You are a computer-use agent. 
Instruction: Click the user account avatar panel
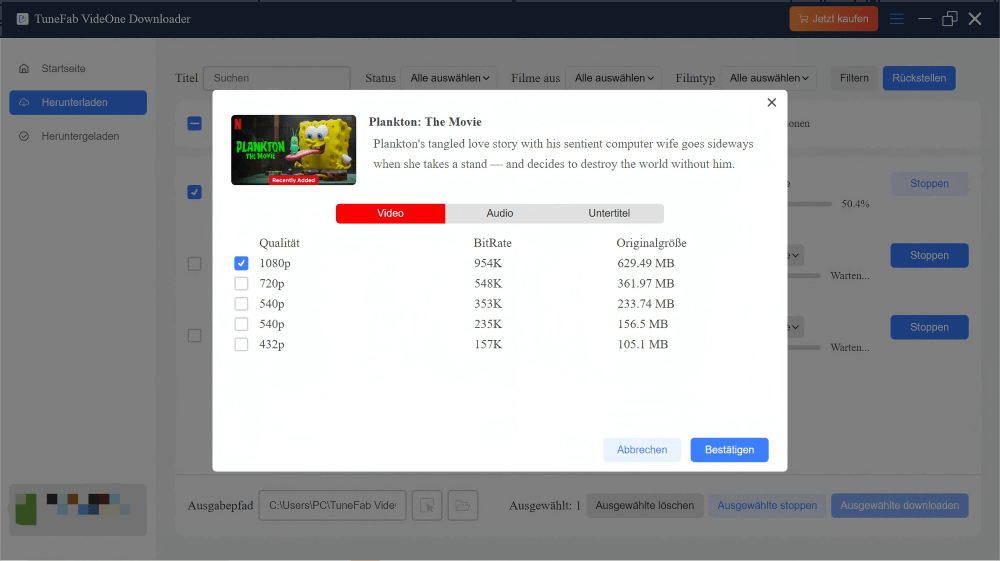pyautogui.click(x=78, y=509)
